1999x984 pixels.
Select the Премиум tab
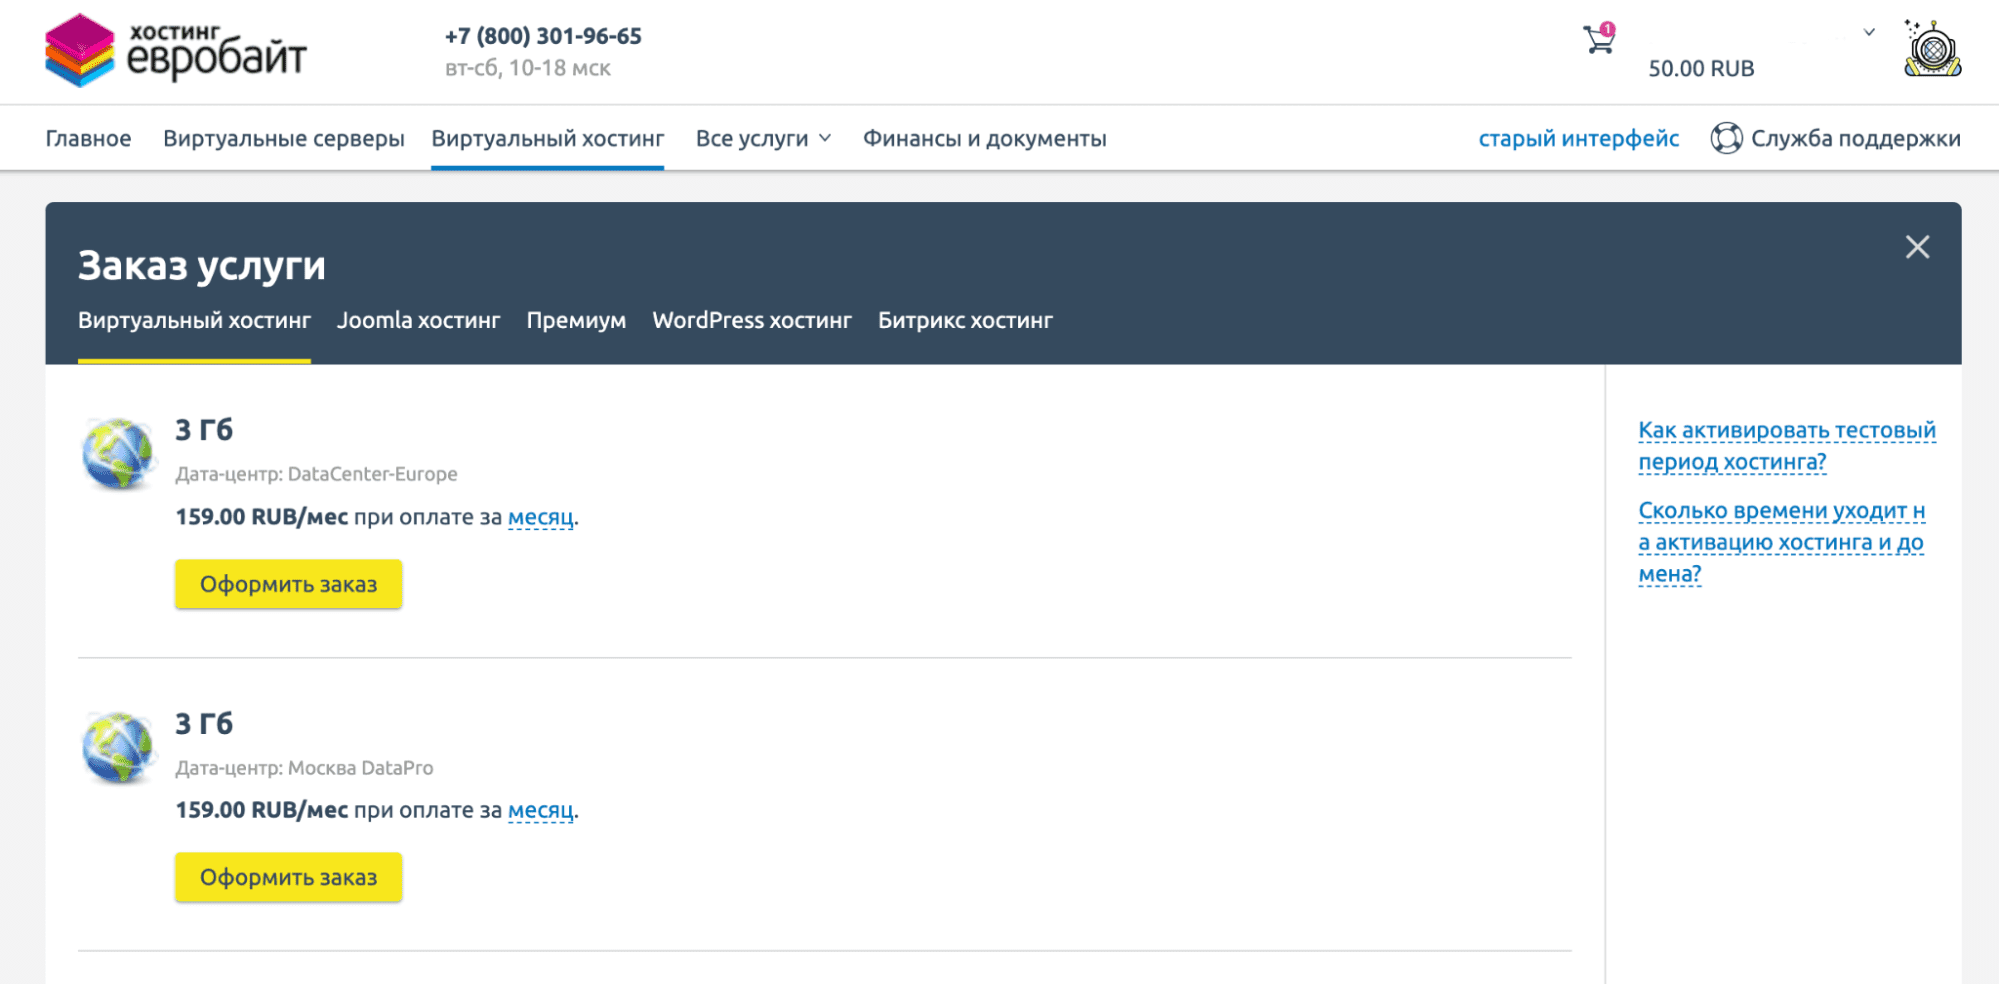[576, 321]
